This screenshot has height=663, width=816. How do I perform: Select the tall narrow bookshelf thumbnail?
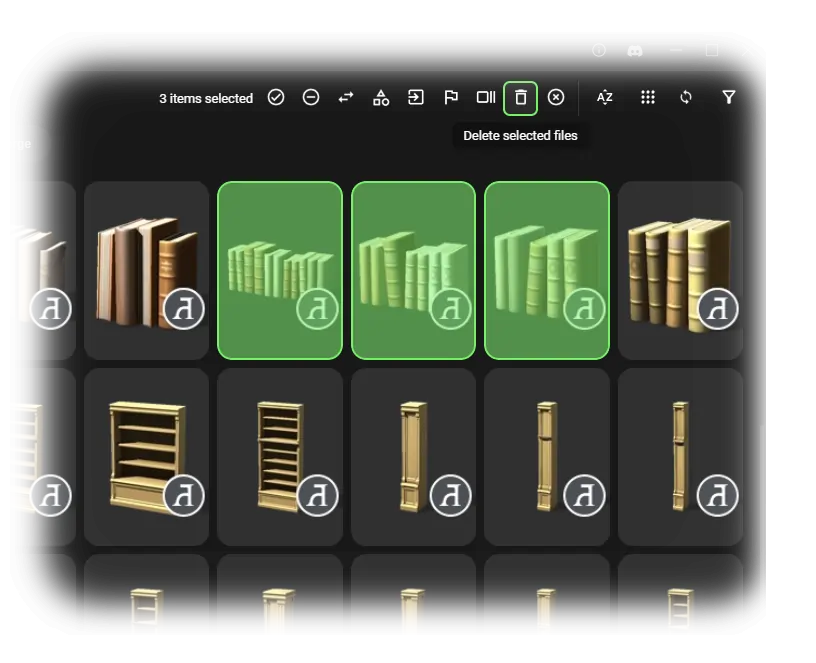pos(280,457)
